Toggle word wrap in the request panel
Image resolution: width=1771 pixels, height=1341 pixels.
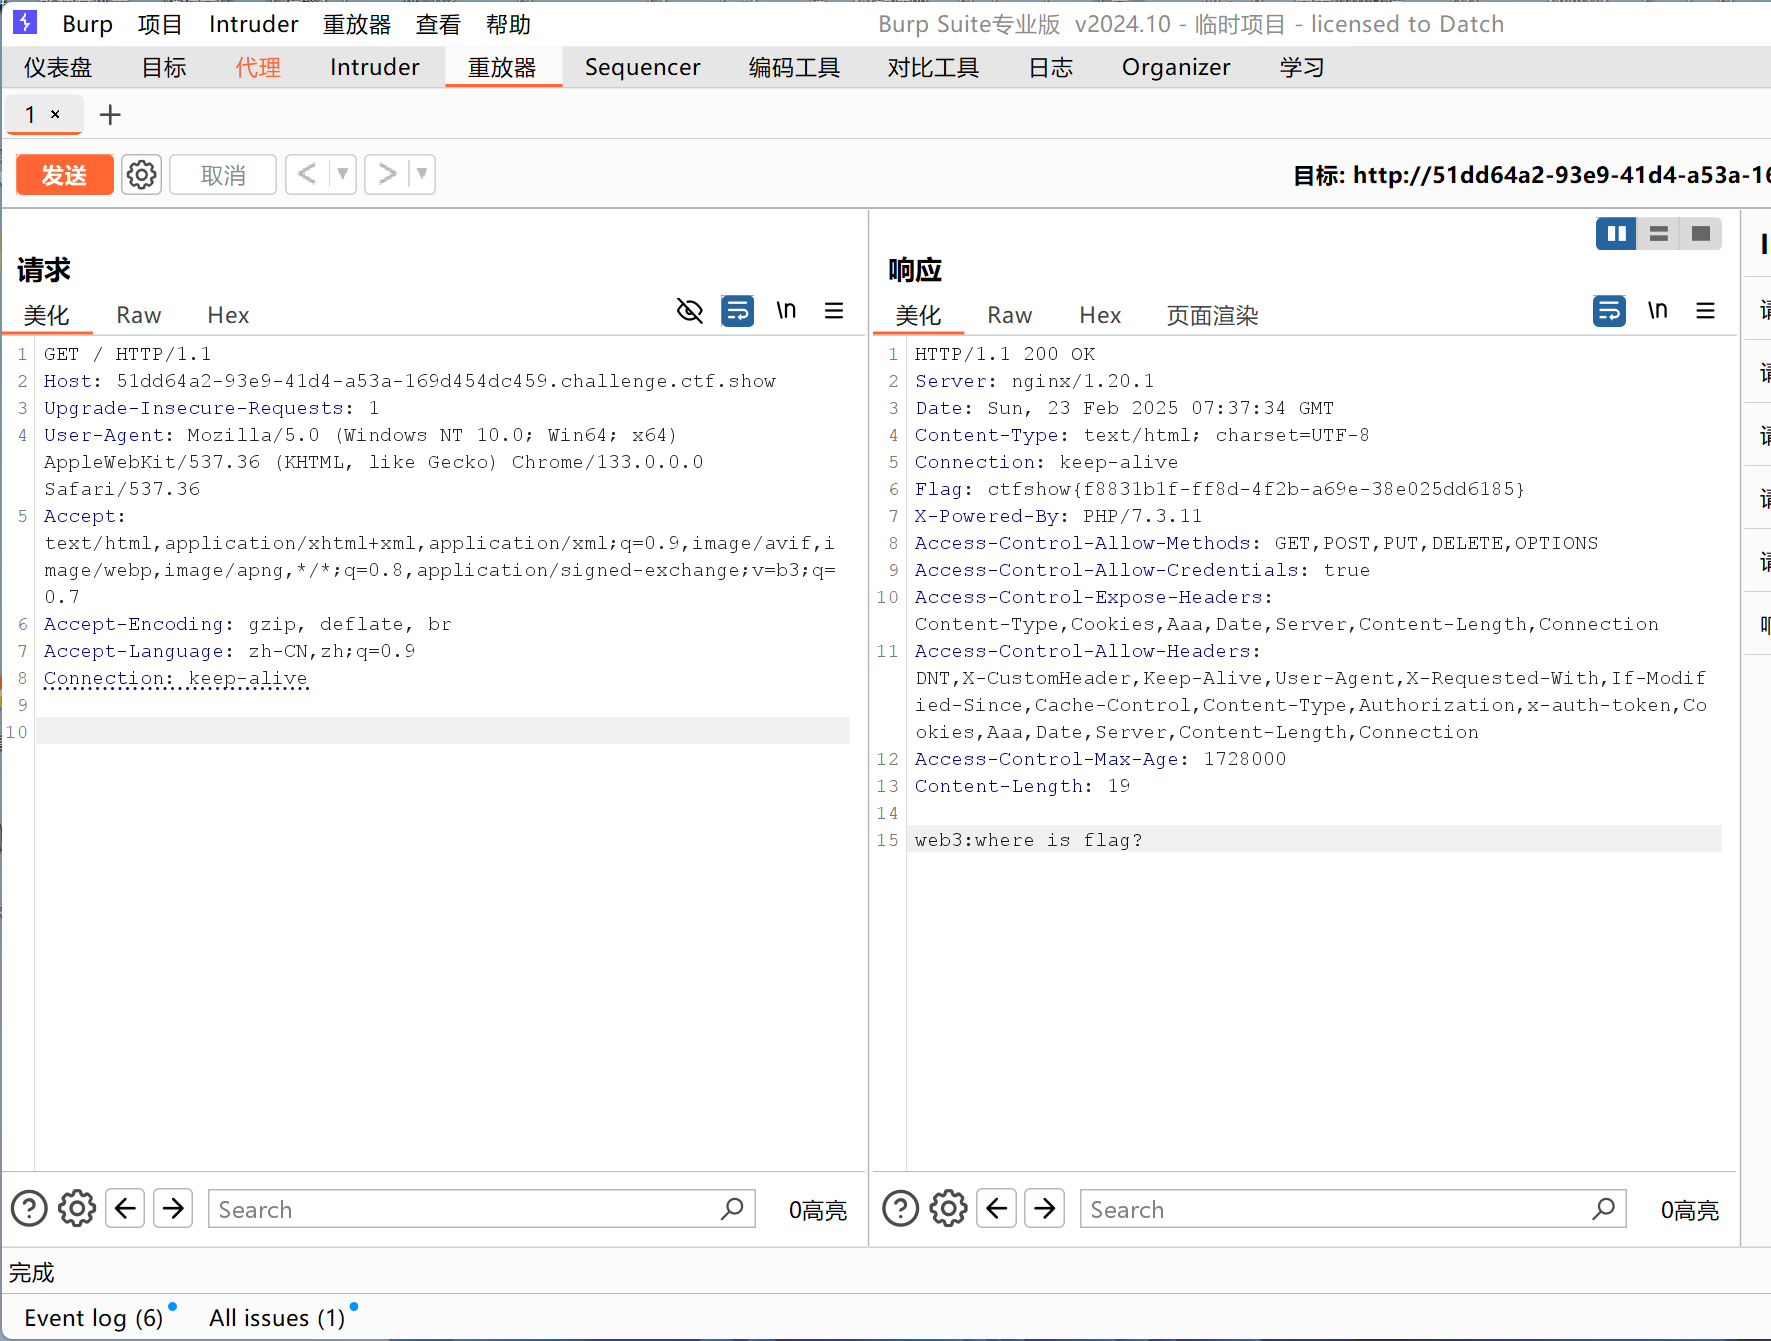tap(737, 311)
